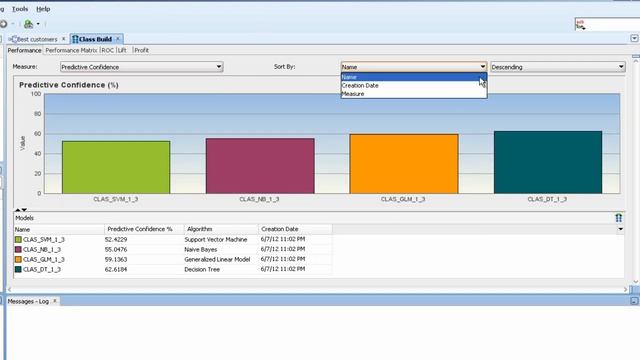Click the 55.0476 confidence value
The width and height of the screenshot is (640, 360).
coord(116,249)
